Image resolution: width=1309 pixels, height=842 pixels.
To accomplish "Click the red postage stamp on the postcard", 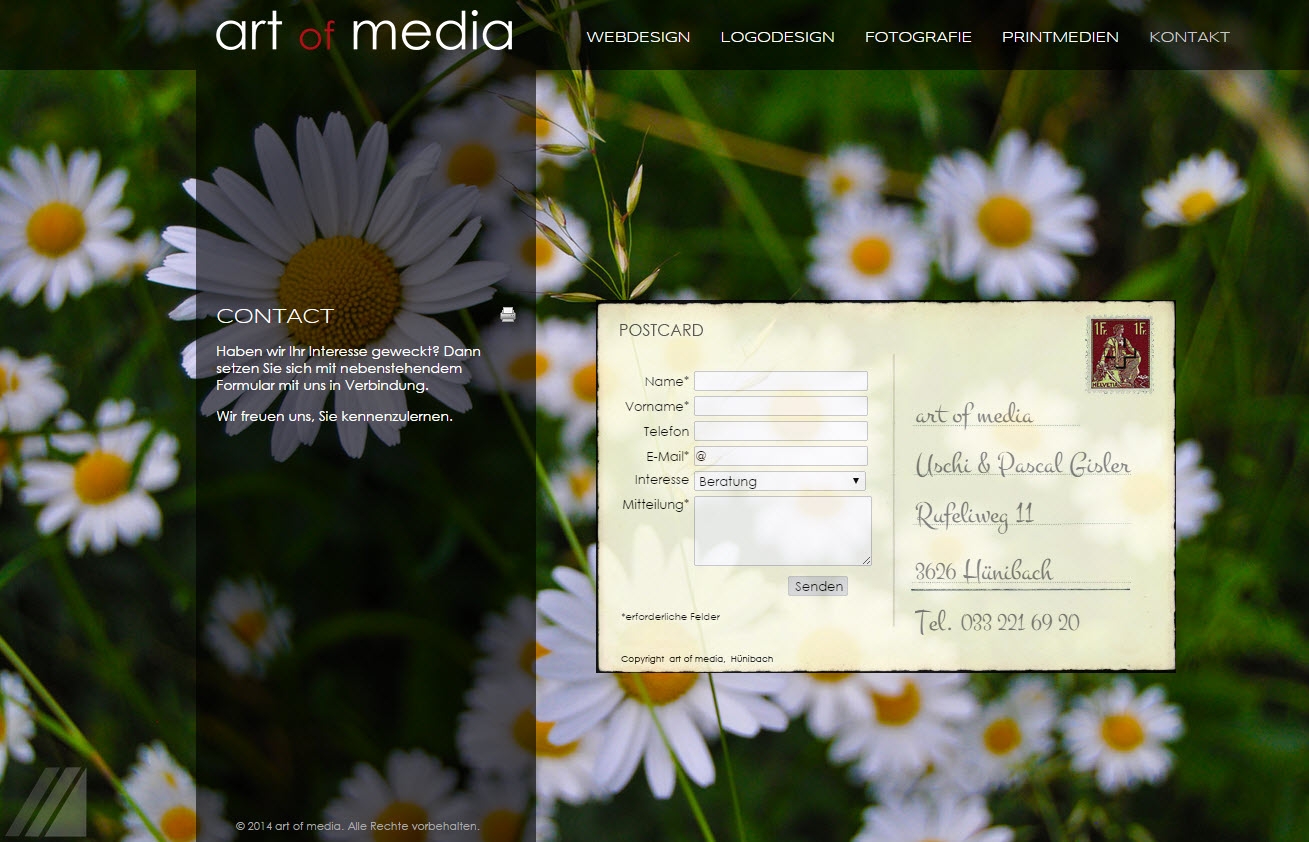I will point(1119,354).
